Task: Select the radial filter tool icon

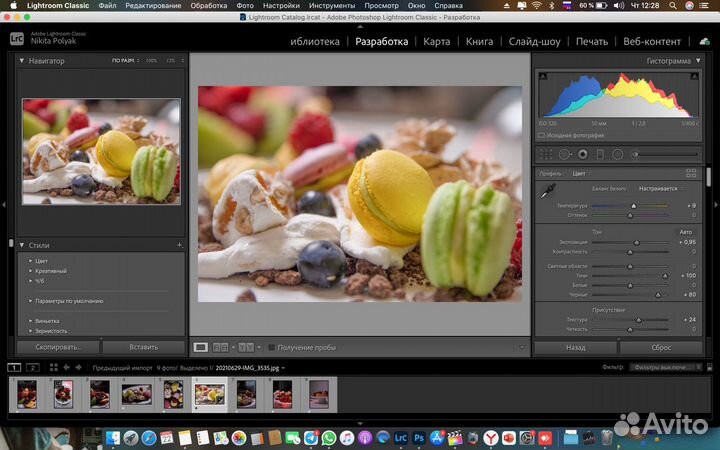Action: click(618, 155)
